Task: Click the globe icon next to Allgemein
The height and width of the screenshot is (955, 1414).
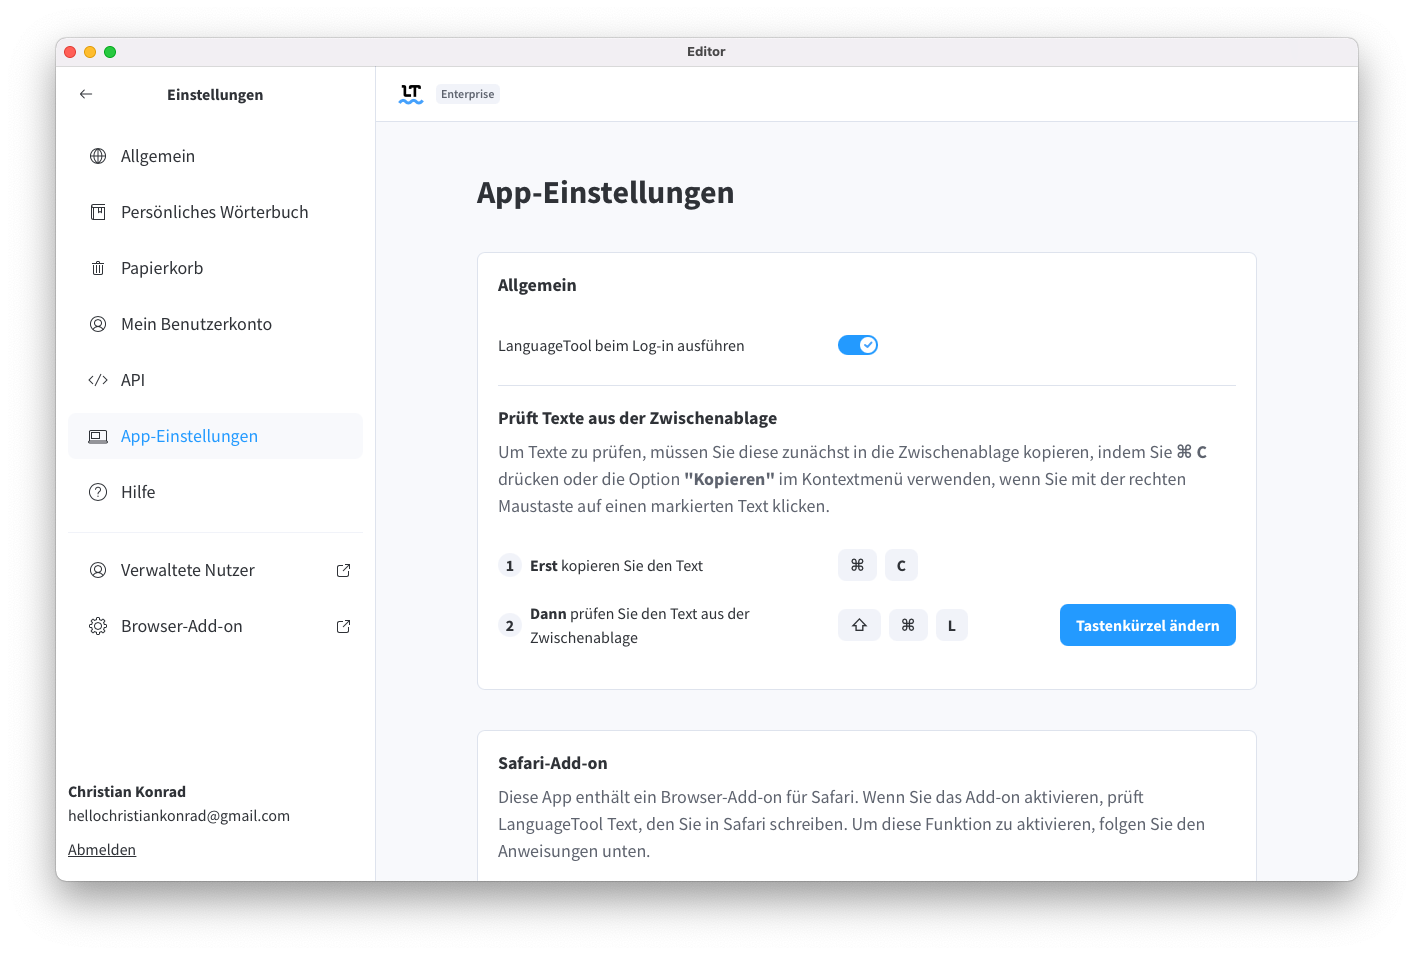Action: pyautogui.click(x=98, y=156)
